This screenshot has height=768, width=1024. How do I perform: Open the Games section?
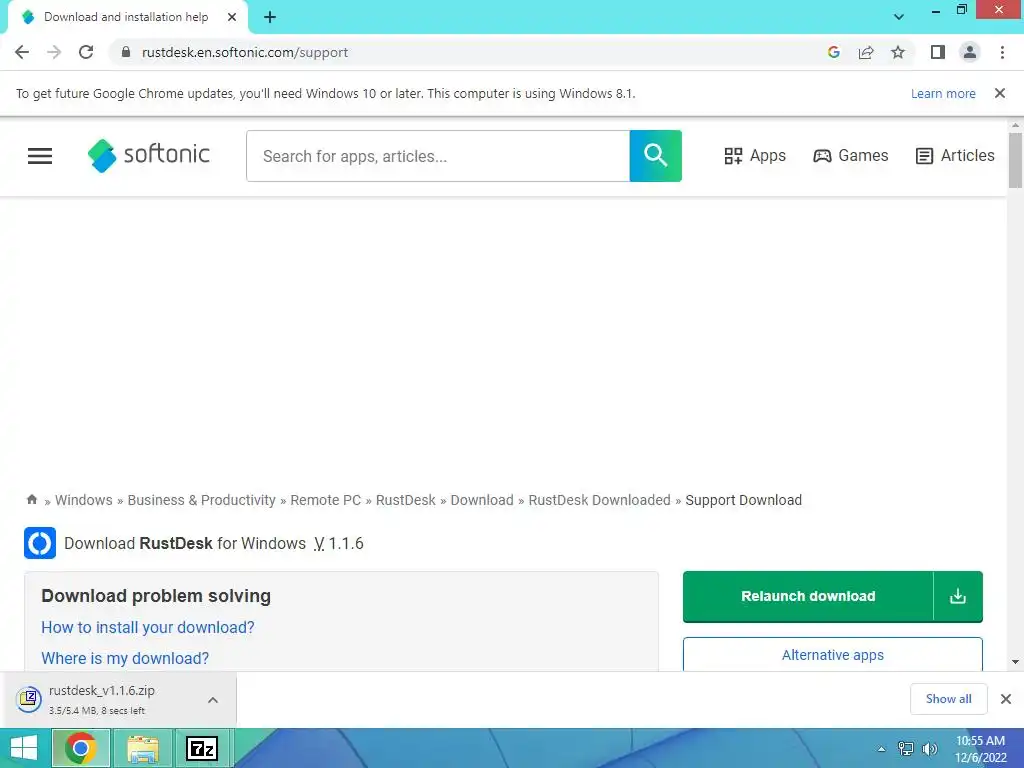[x=850, y=155]
